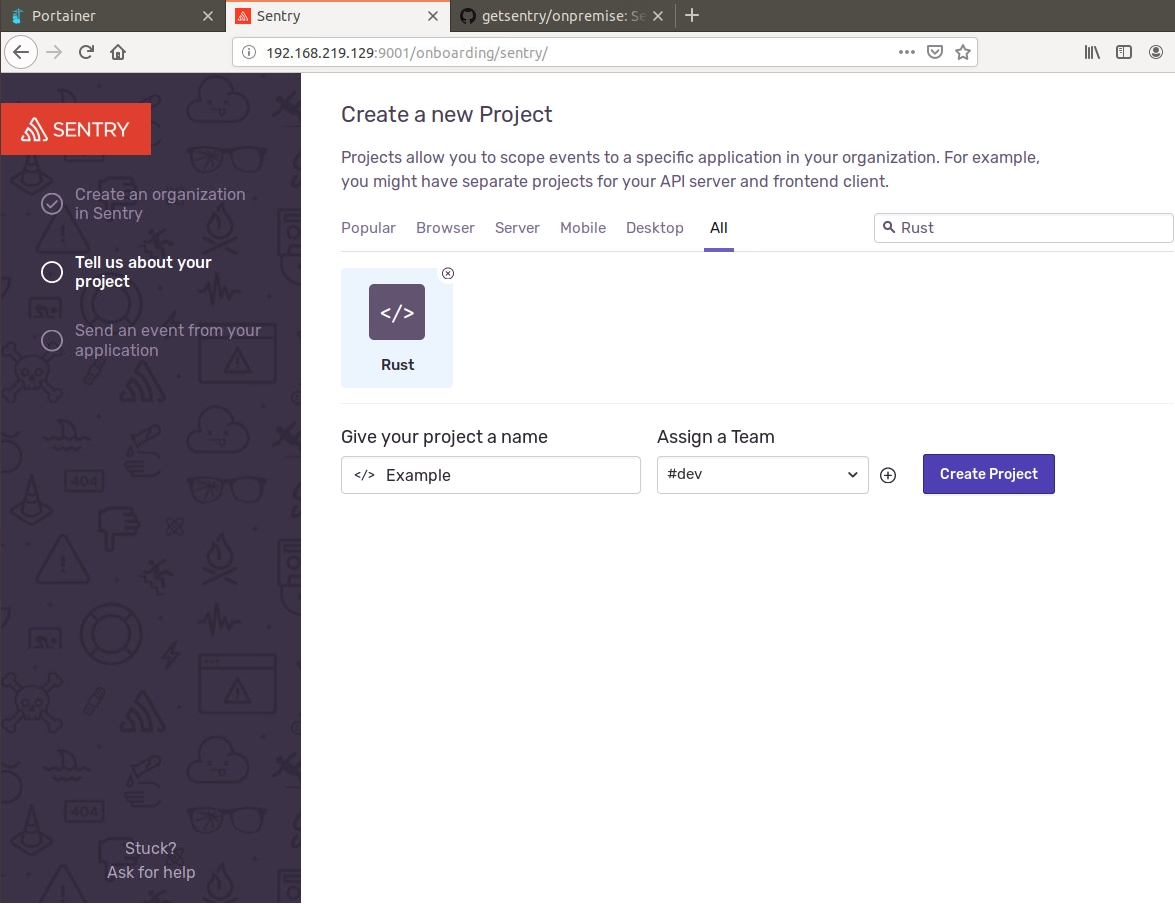The width and height of the screenshot is (1175, 904).
Task: Click the browser address bar URL
Action: point(407,52)
